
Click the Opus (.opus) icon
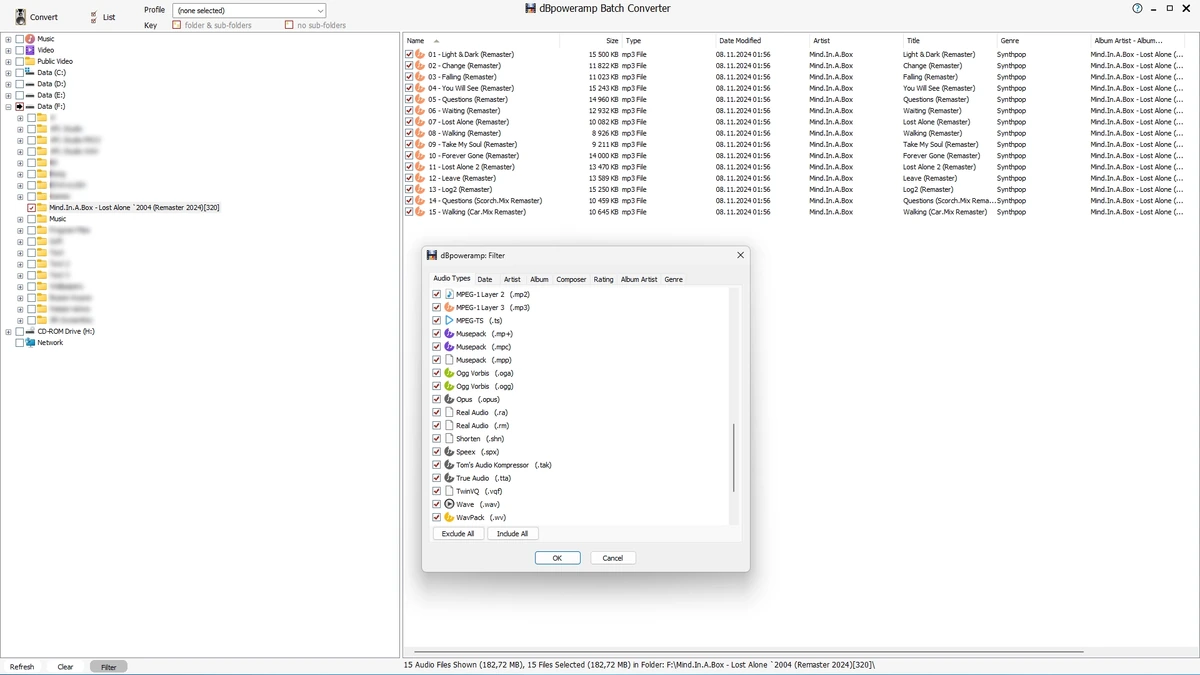(x=449, y=399)
